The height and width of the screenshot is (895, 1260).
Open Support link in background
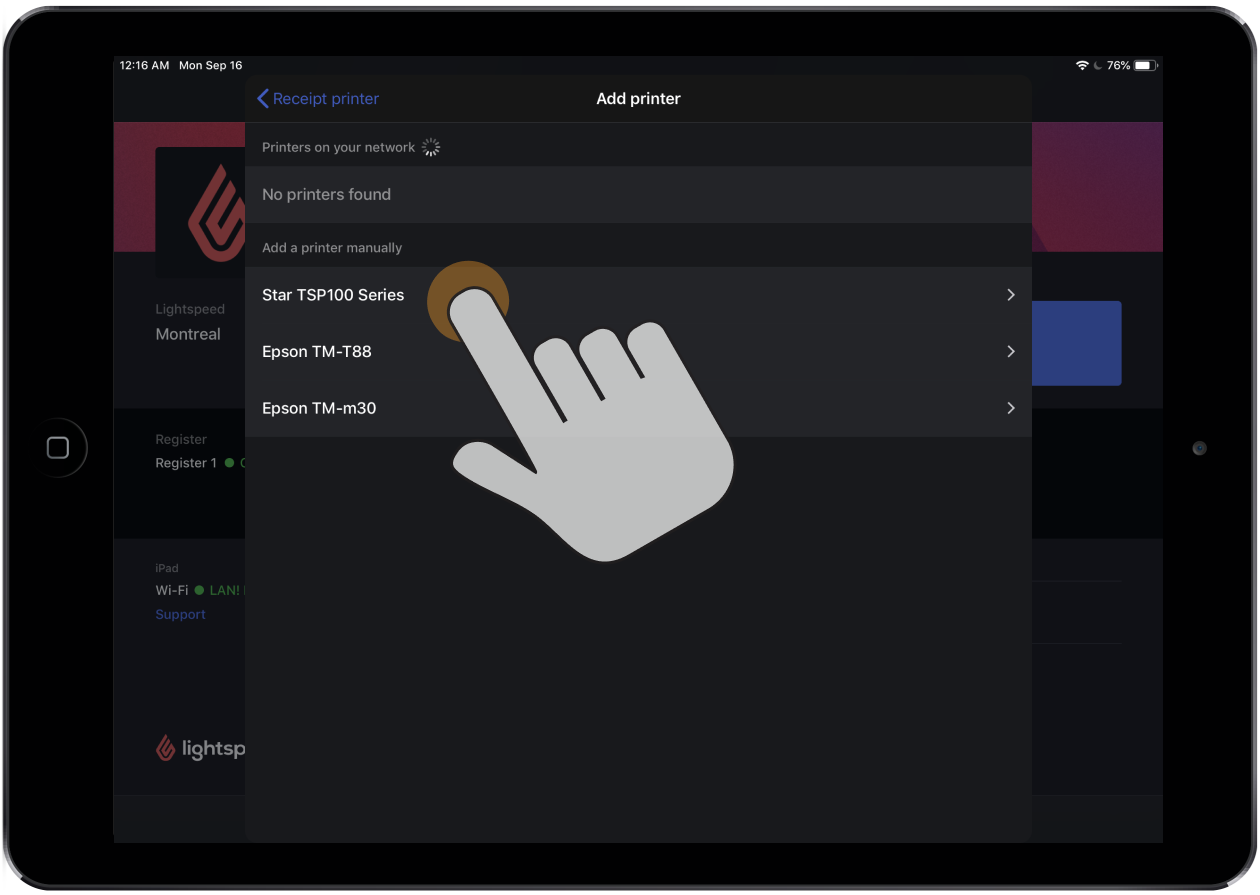coord(180,614)
